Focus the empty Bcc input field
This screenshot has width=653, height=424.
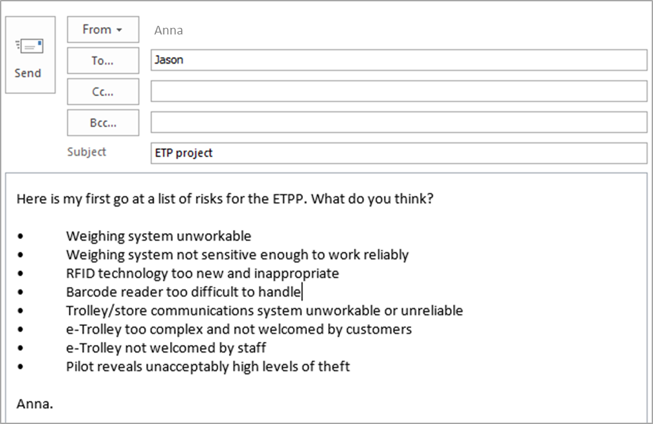click(x=399, y=122)
